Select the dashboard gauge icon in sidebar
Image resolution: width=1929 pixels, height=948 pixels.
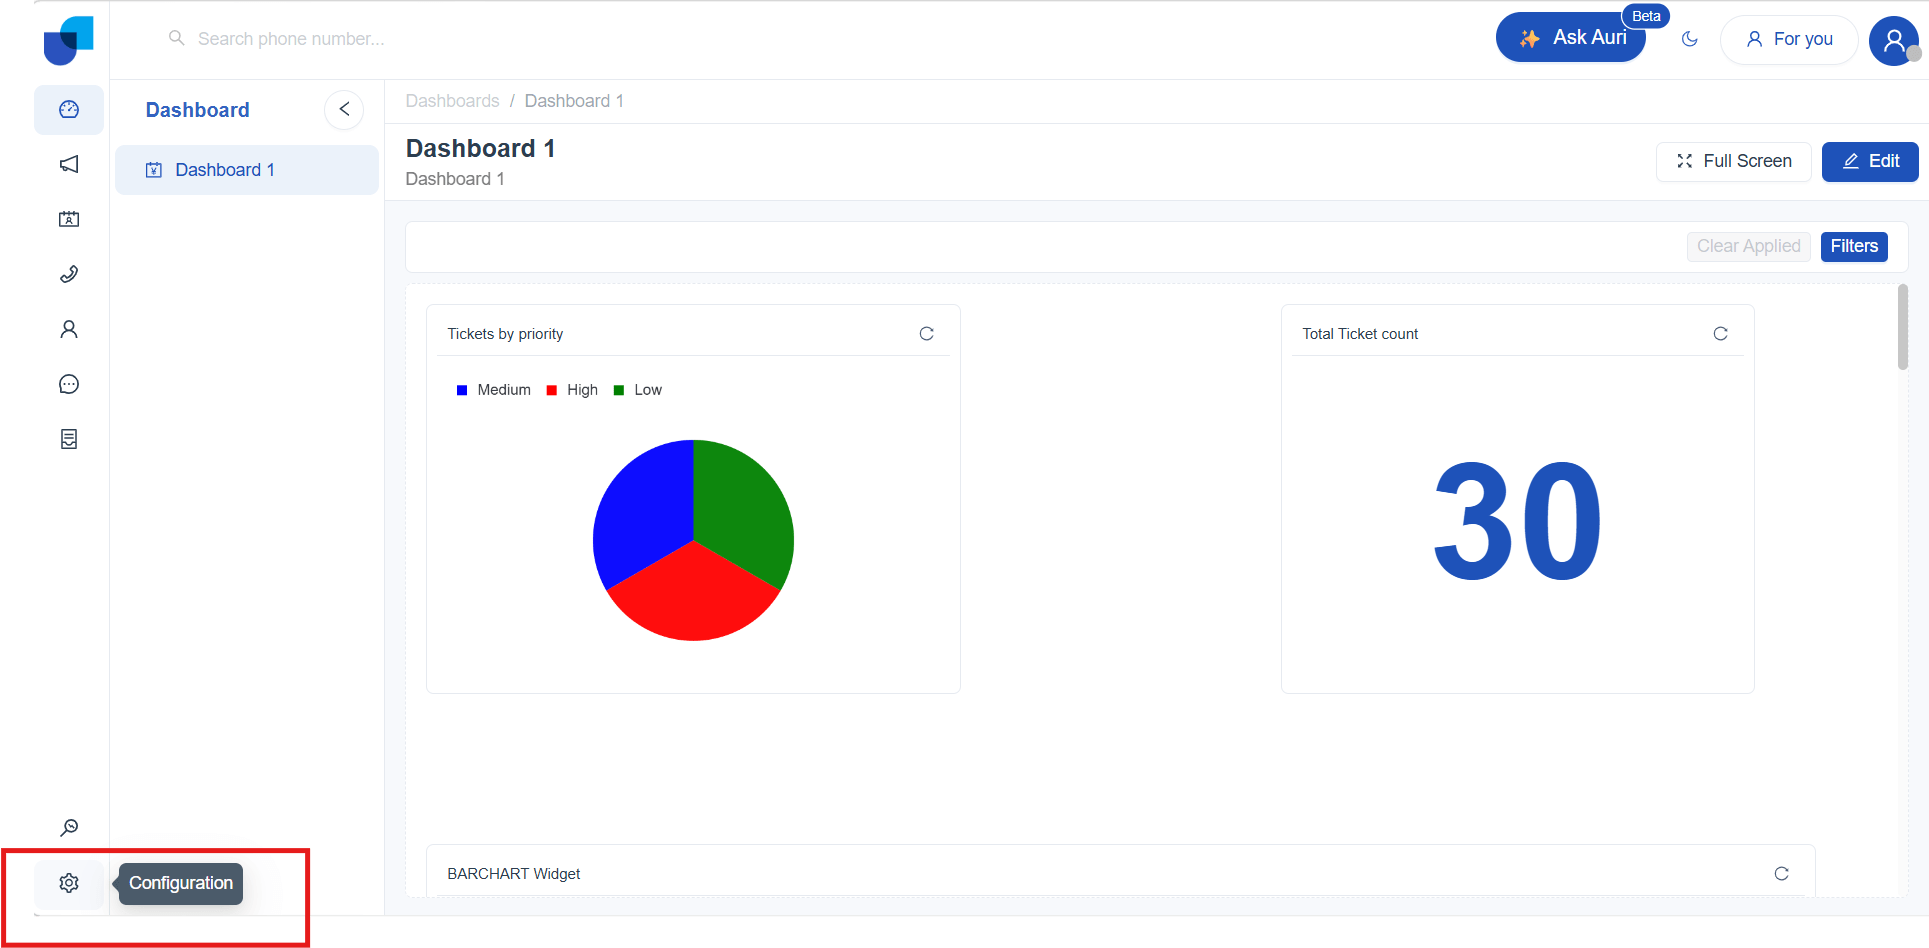pyautogui.click(x=69, y=110)
